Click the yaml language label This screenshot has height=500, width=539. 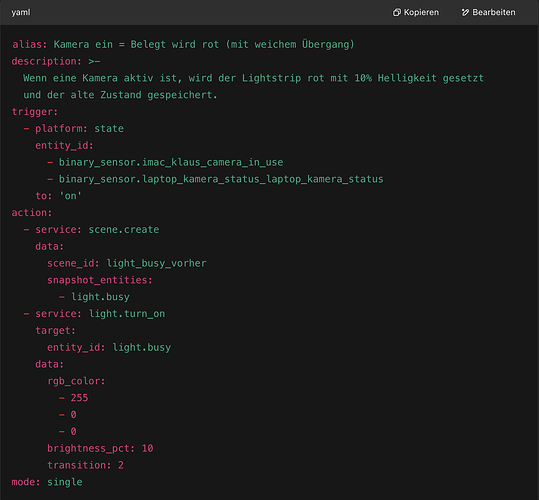pyautogui.click(x=21, y=12)
